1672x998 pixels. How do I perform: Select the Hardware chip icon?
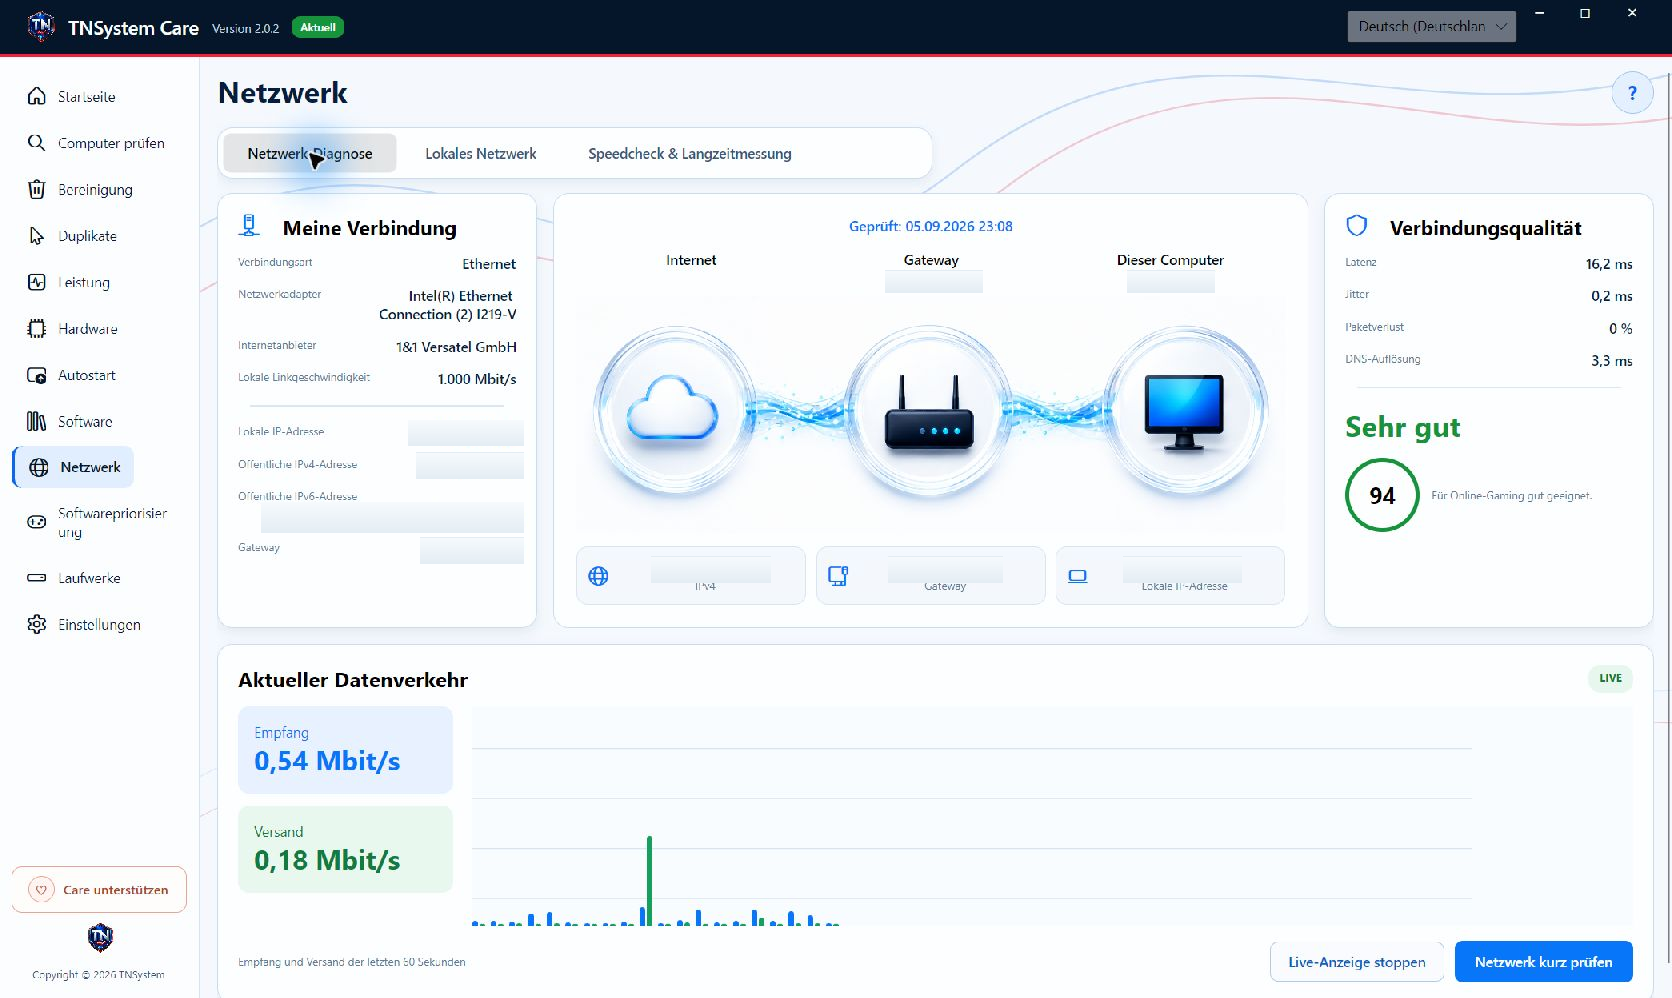[x=37, y=328]
